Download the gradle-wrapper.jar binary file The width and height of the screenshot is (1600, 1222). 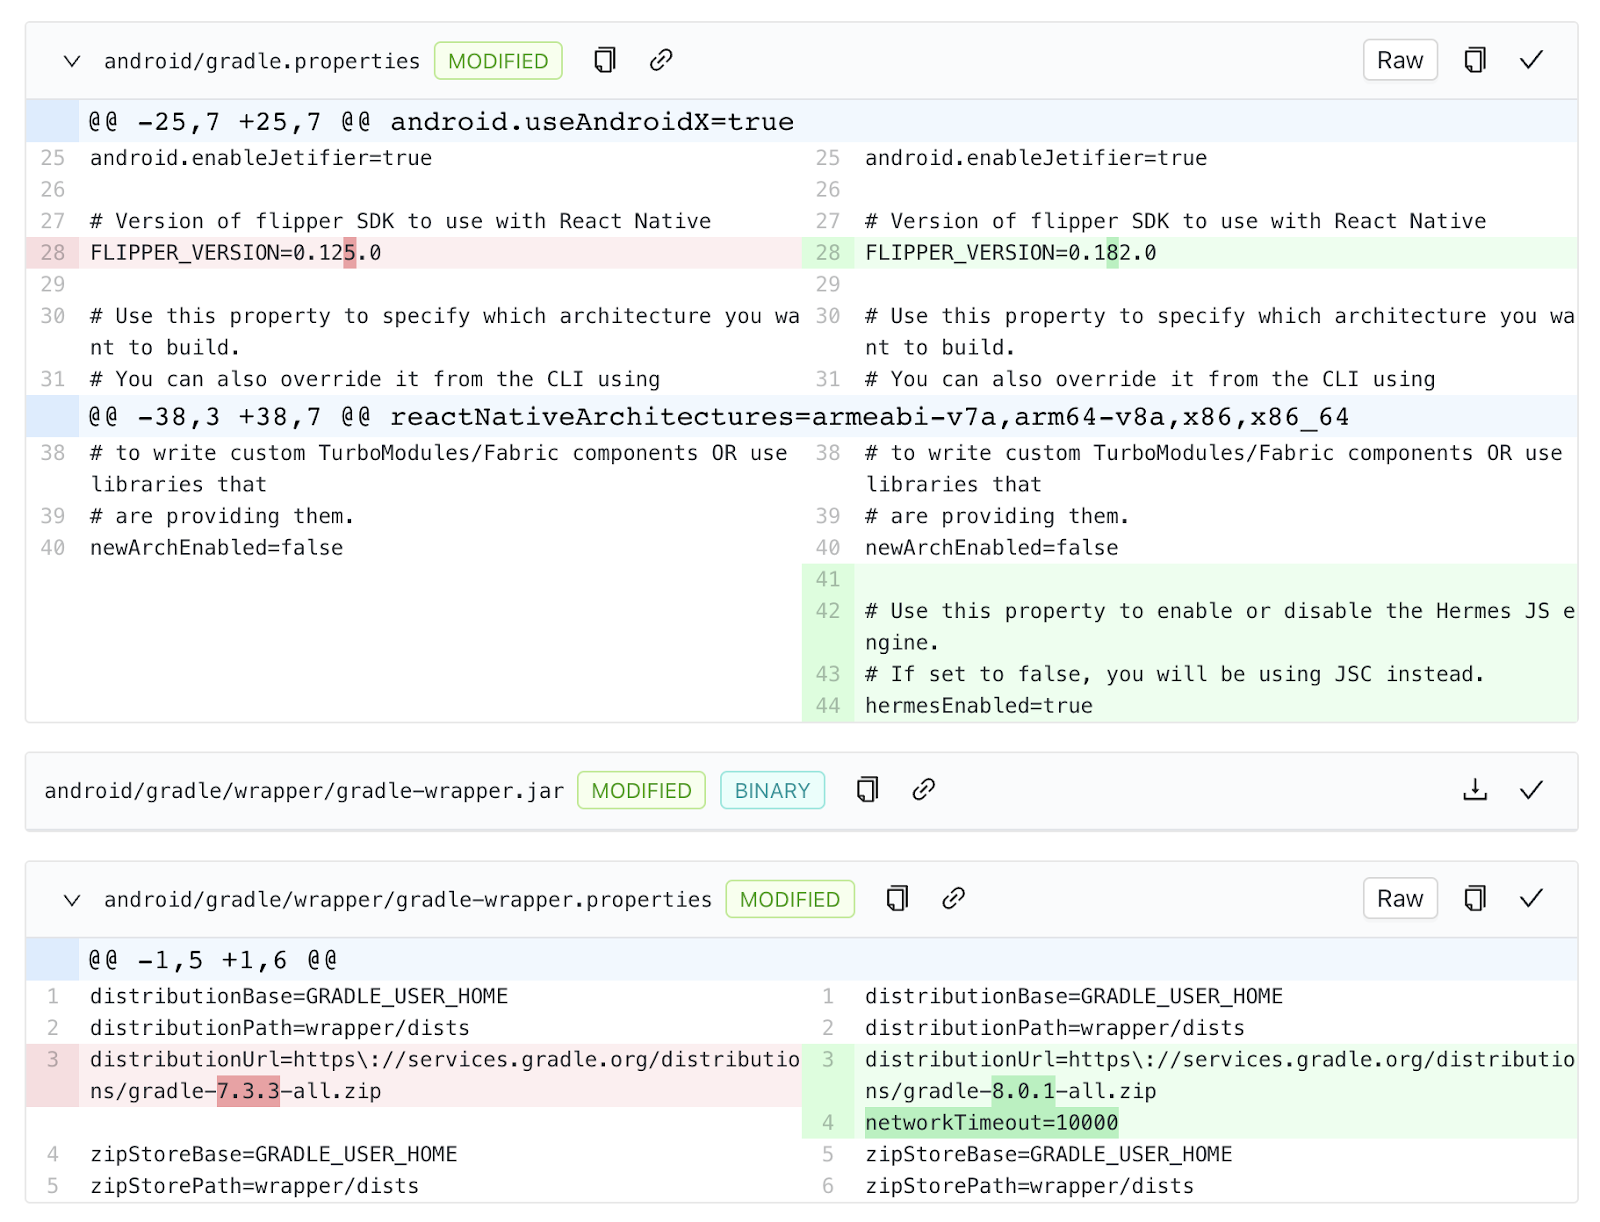(x=1474, y=790)
